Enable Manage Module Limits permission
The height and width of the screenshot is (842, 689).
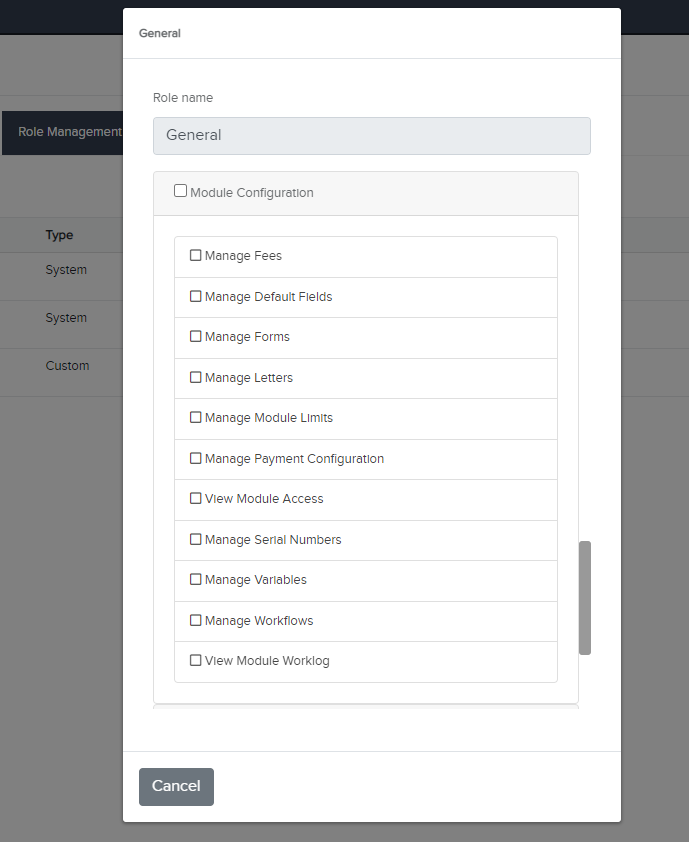[196, 418]
